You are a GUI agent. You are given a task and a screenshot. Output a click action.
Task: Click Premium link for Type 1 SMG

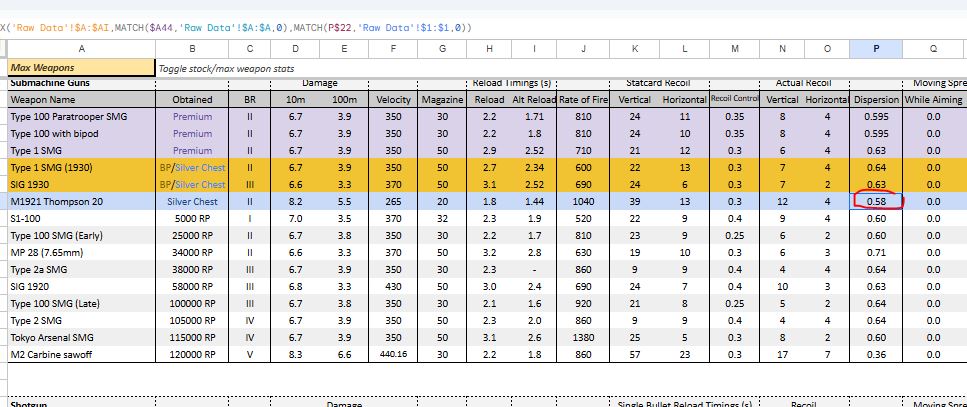[x=192, y=151]
